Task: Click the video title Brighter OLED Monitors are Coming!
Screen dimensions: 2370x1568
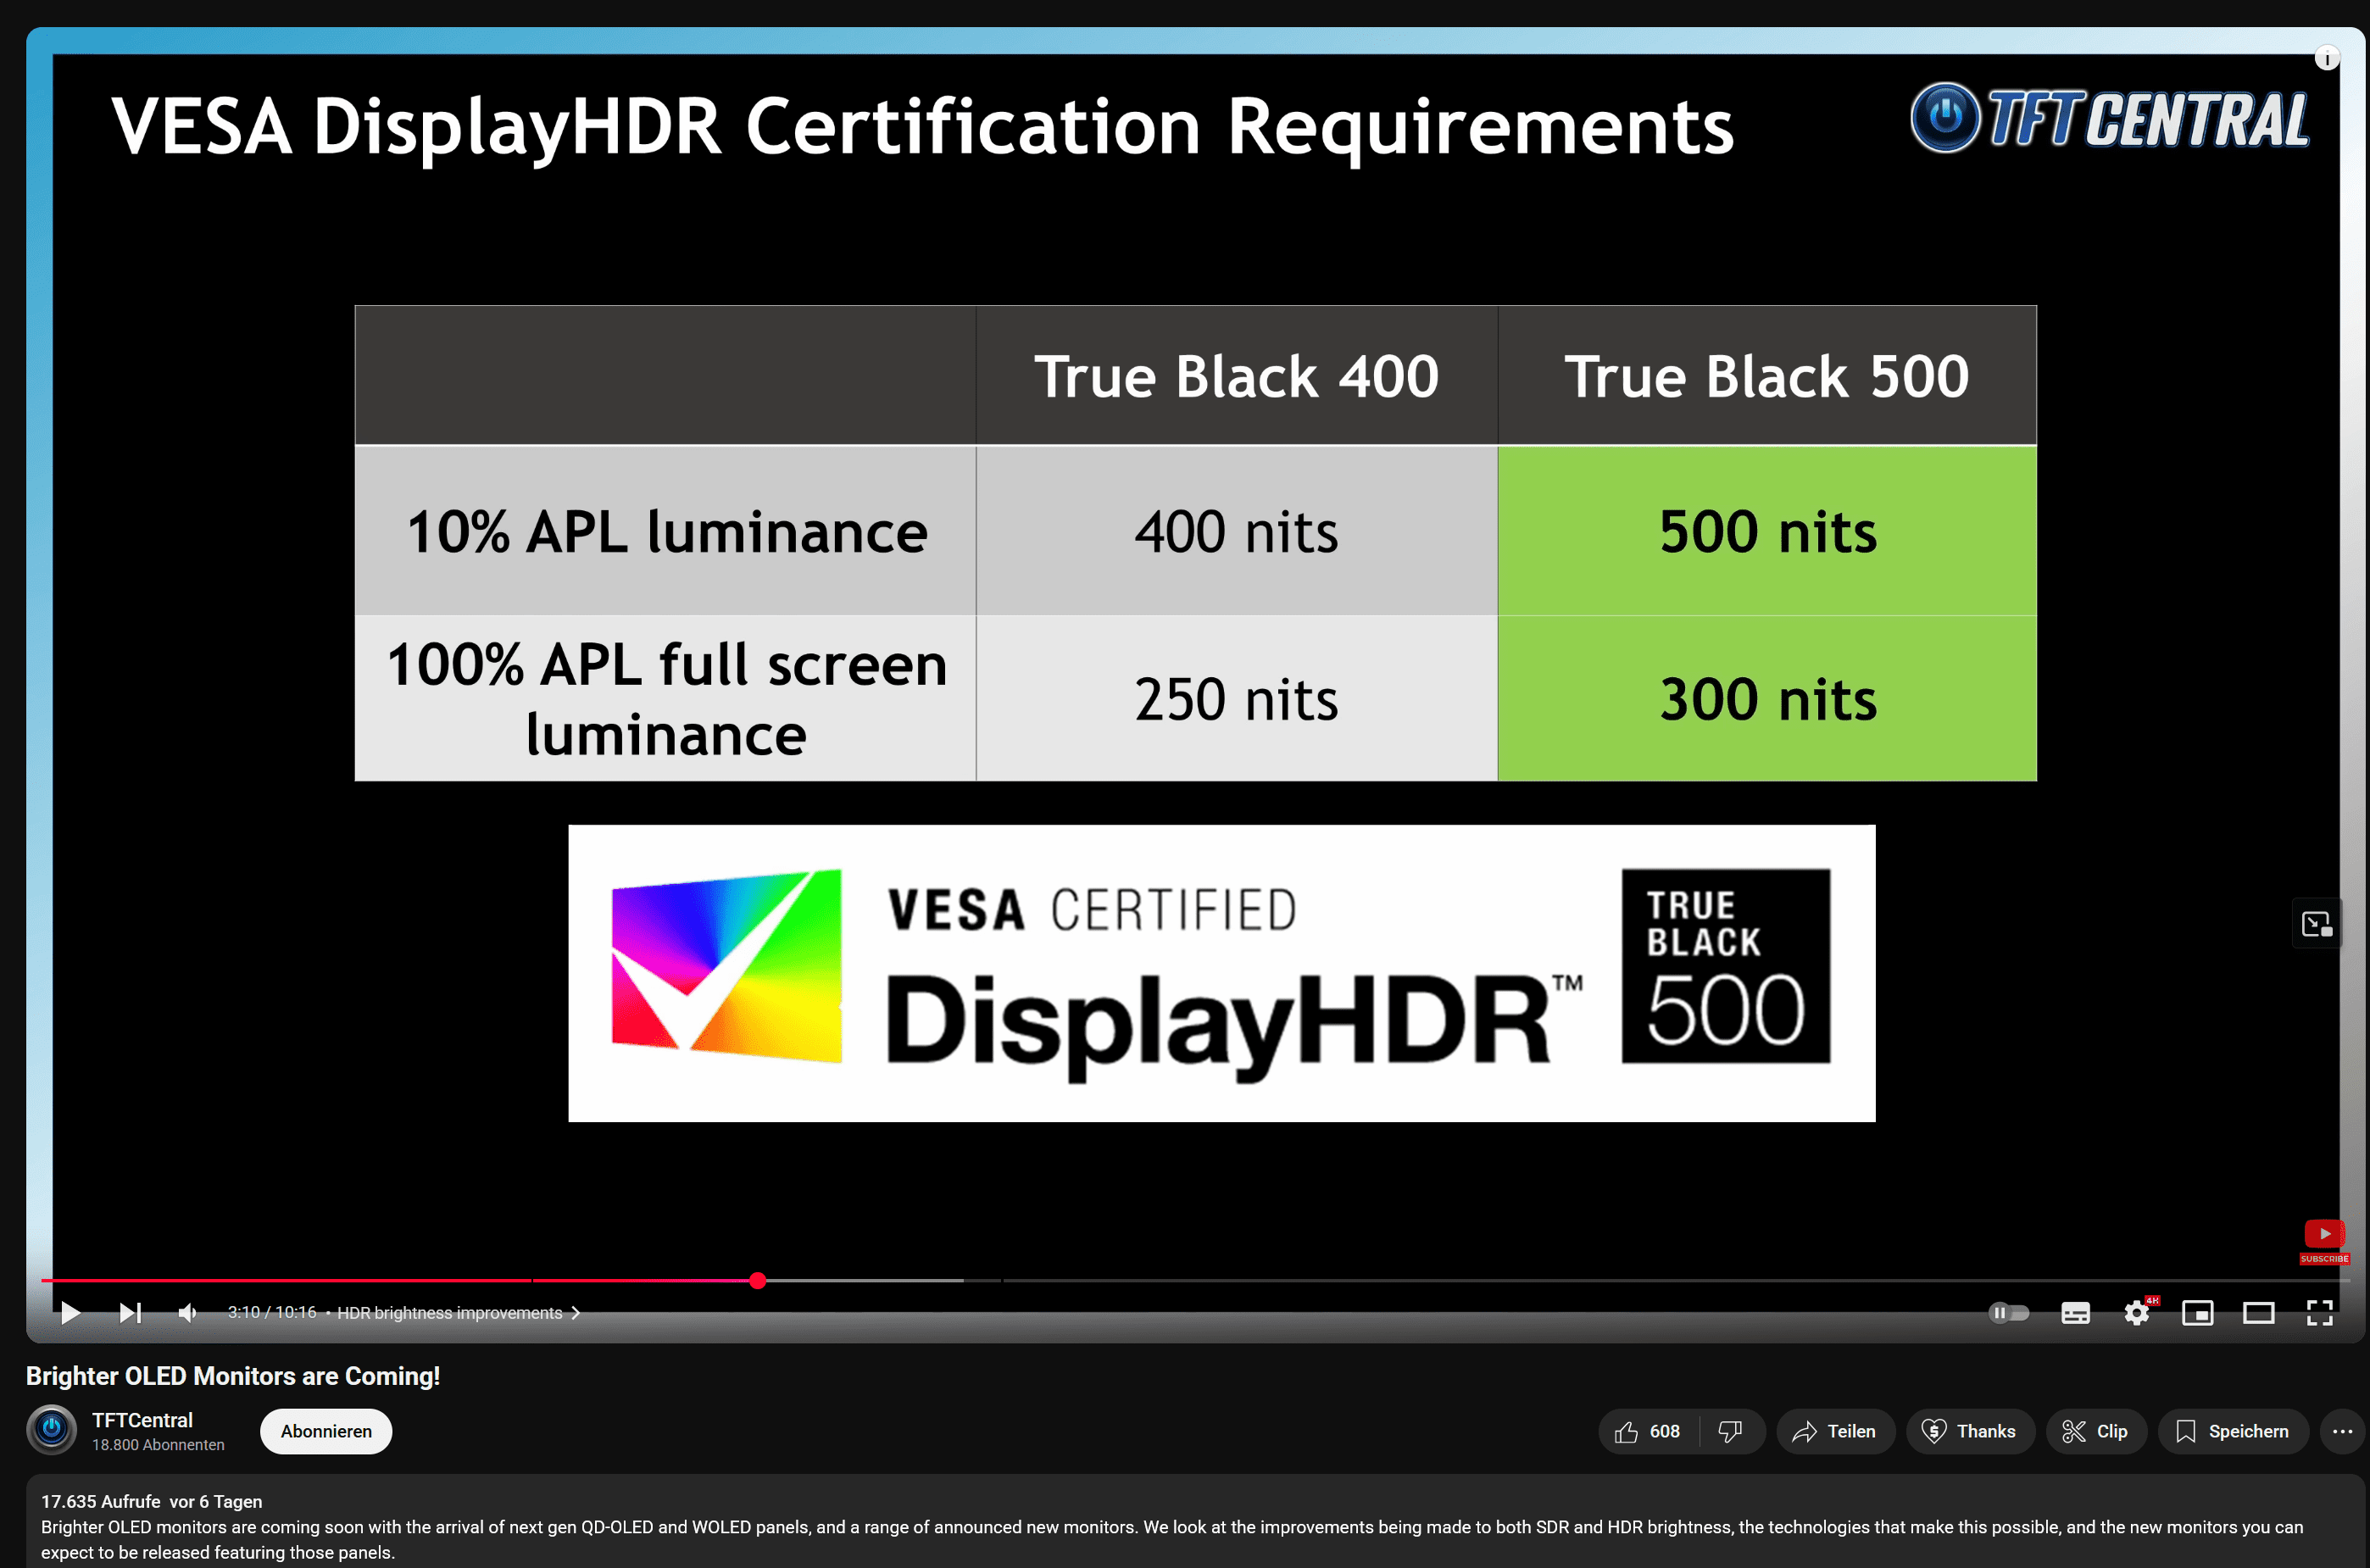Action: click(233, 1376)
